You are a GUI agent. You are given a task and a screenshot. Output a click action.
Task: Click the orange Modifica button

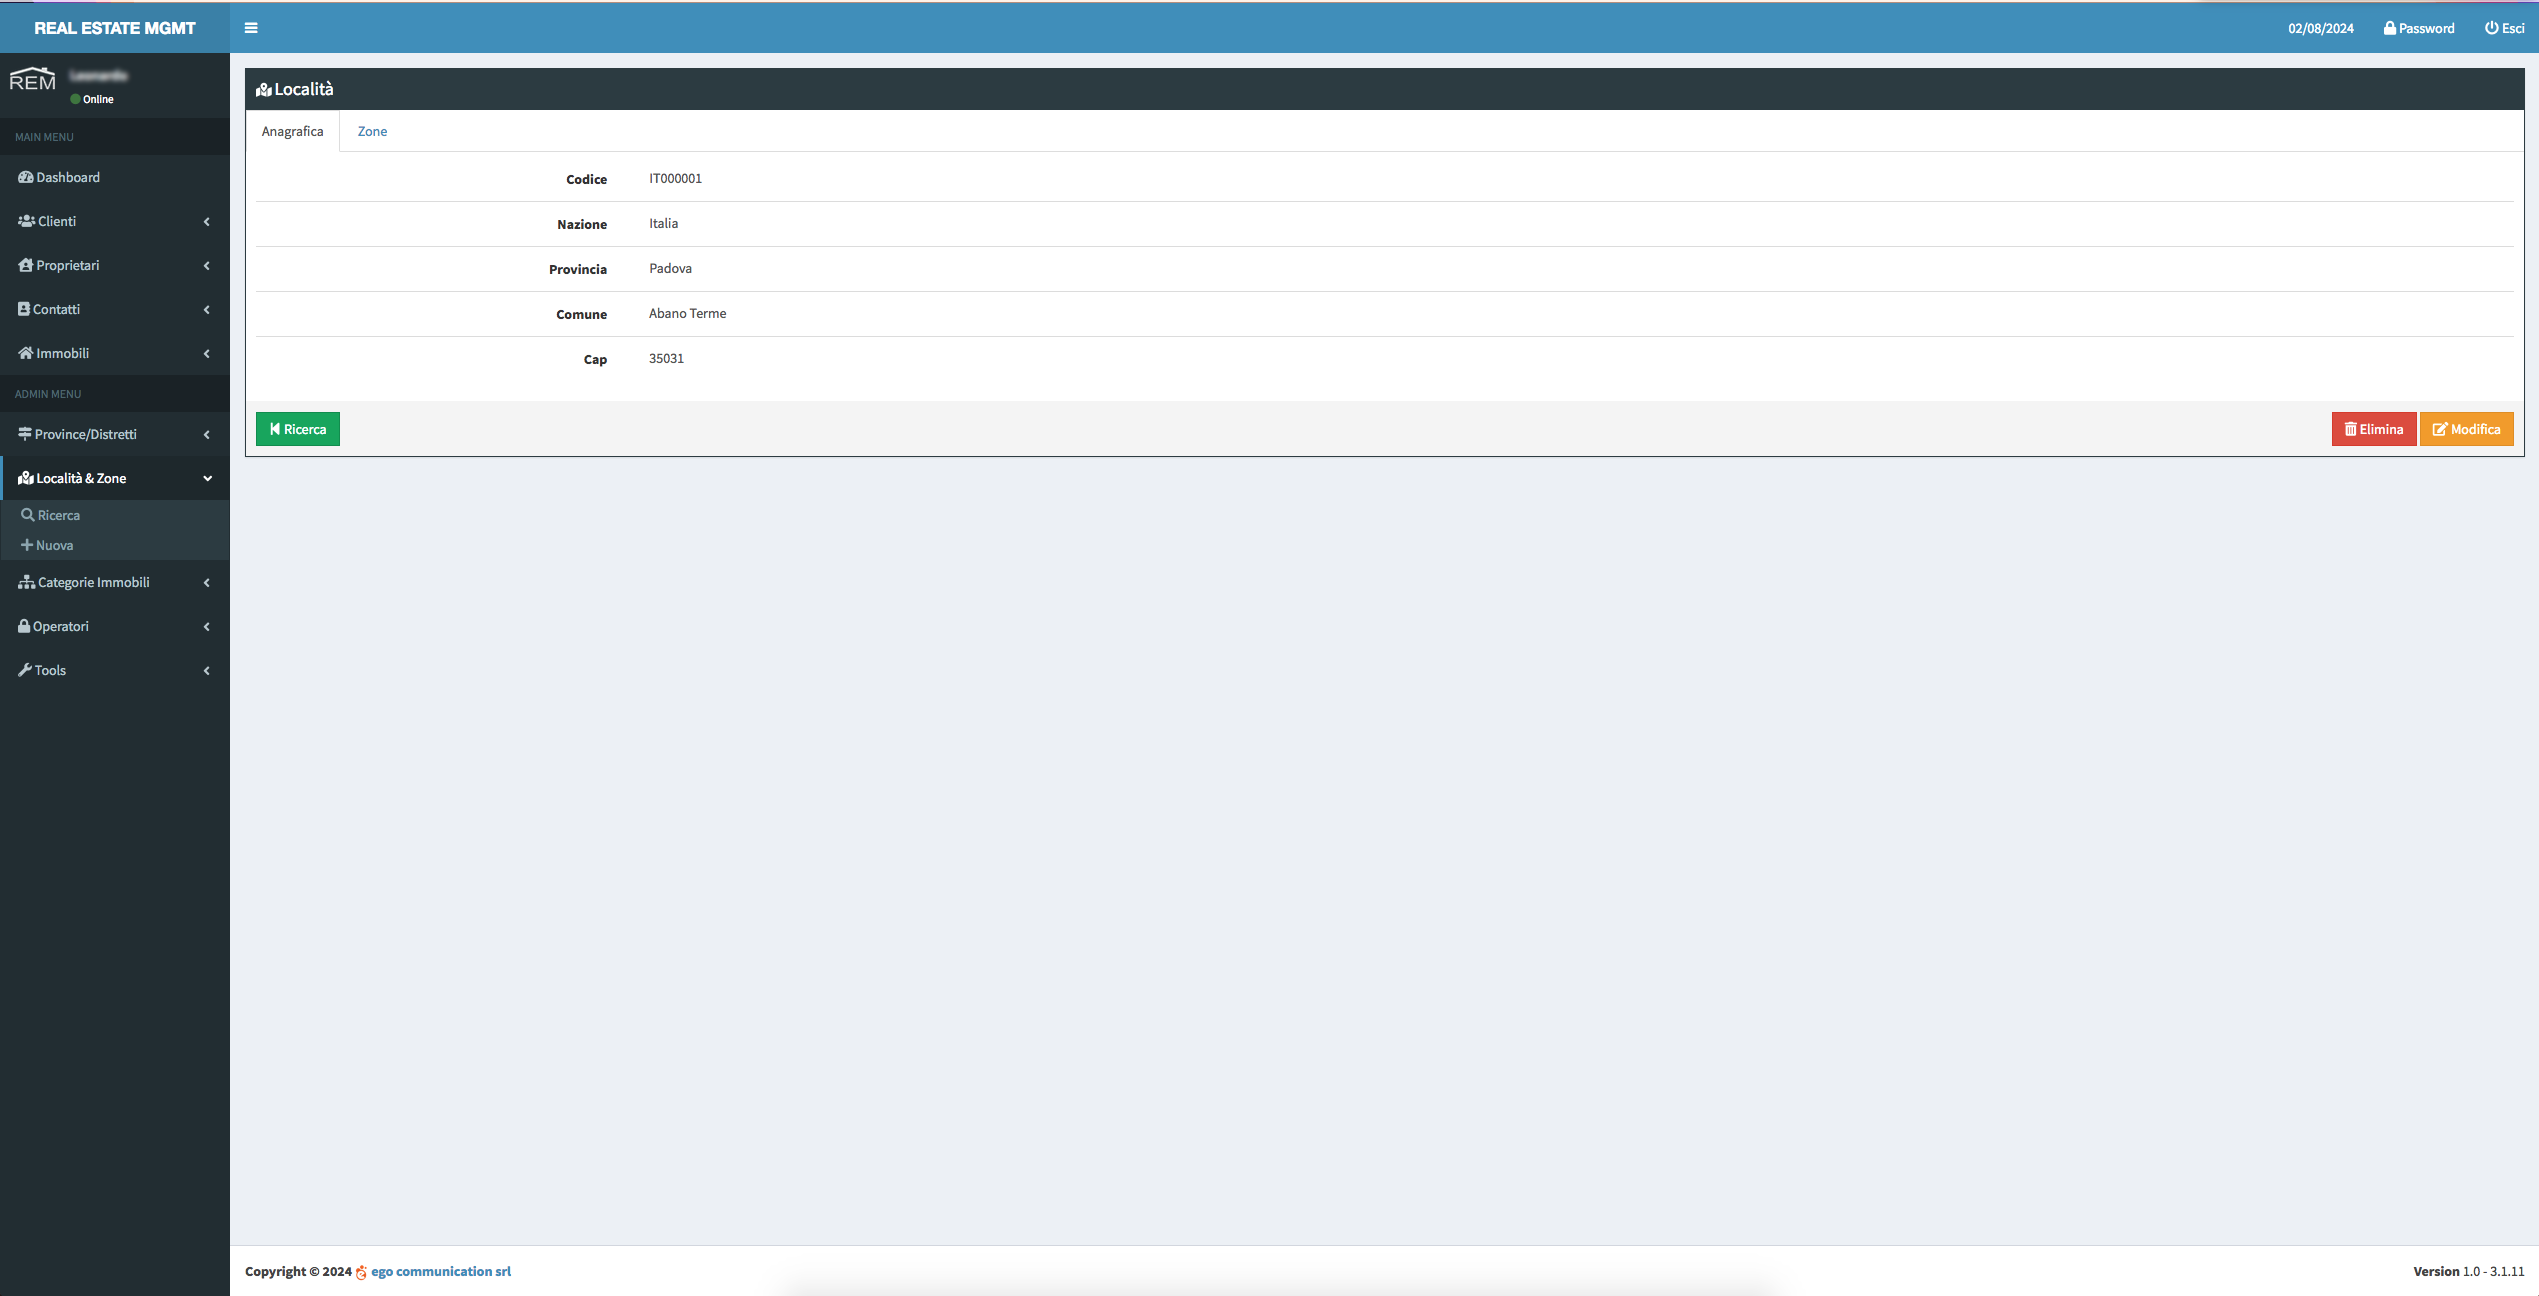(x=2466, y=429)
